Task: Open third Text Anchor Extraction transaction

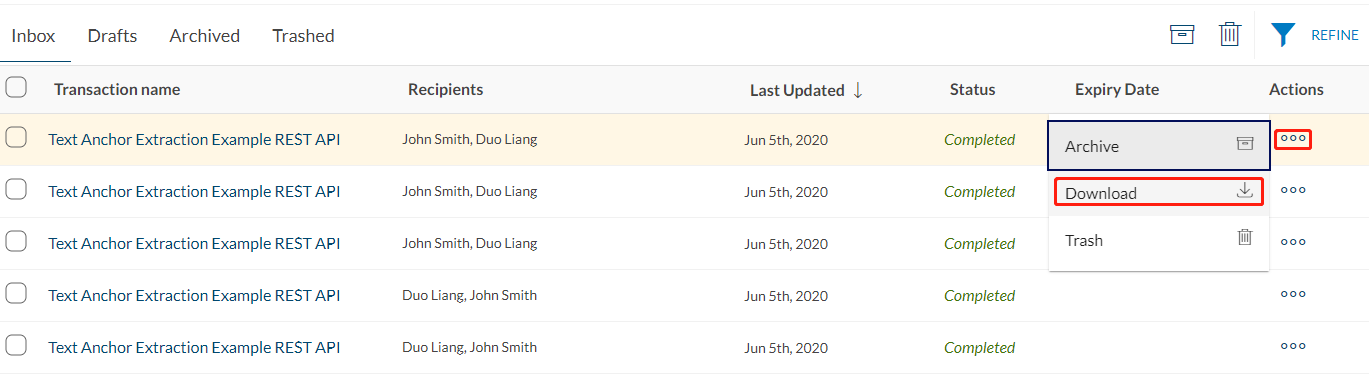Action: [x=194, y=243]
